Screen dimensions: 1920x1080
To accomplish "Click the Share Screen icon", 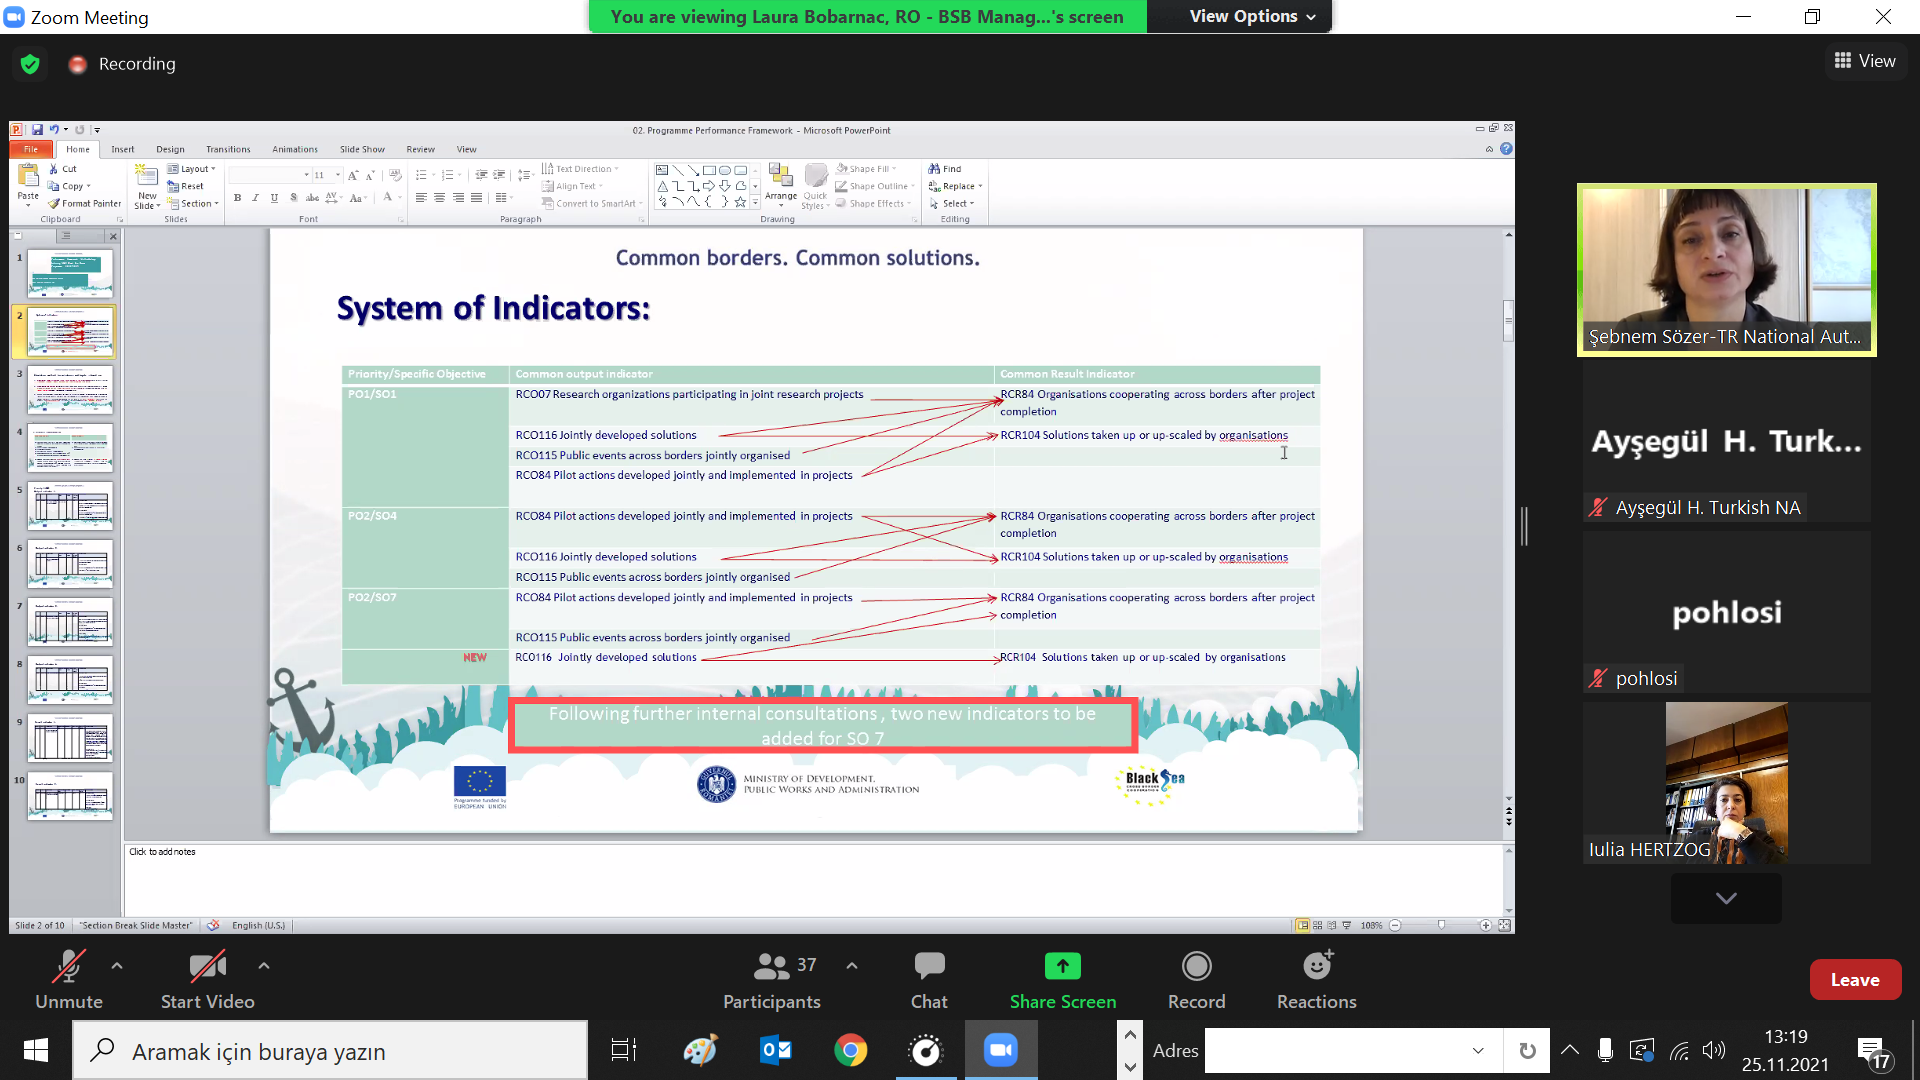I will tap(1062, 966).
